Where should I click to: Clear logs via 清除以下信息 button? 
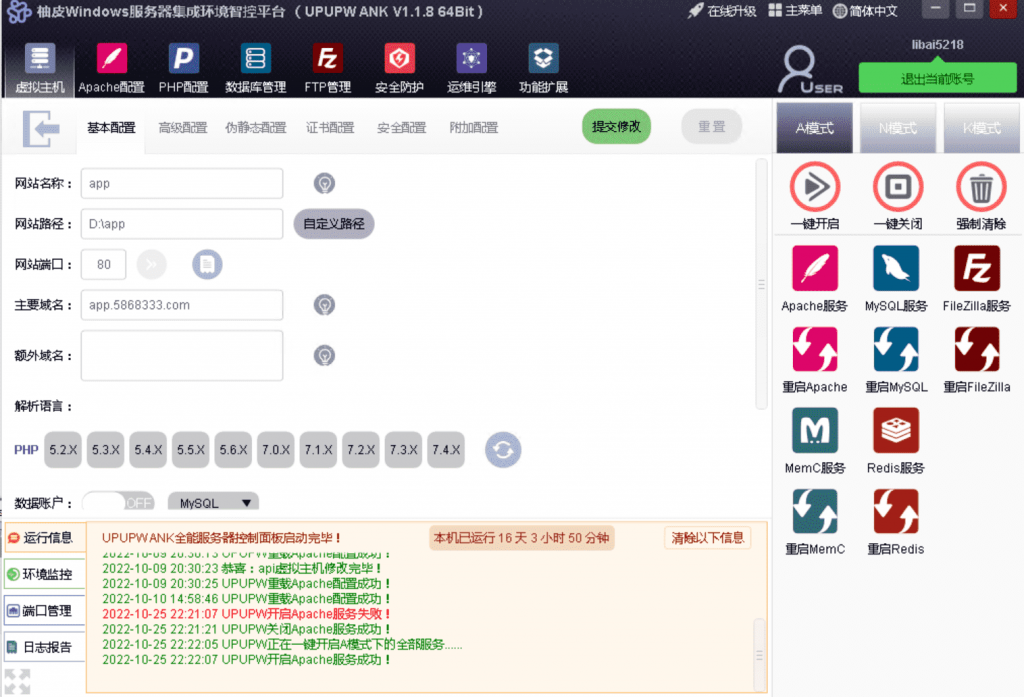pyautogui.click(x=705, y=537)
